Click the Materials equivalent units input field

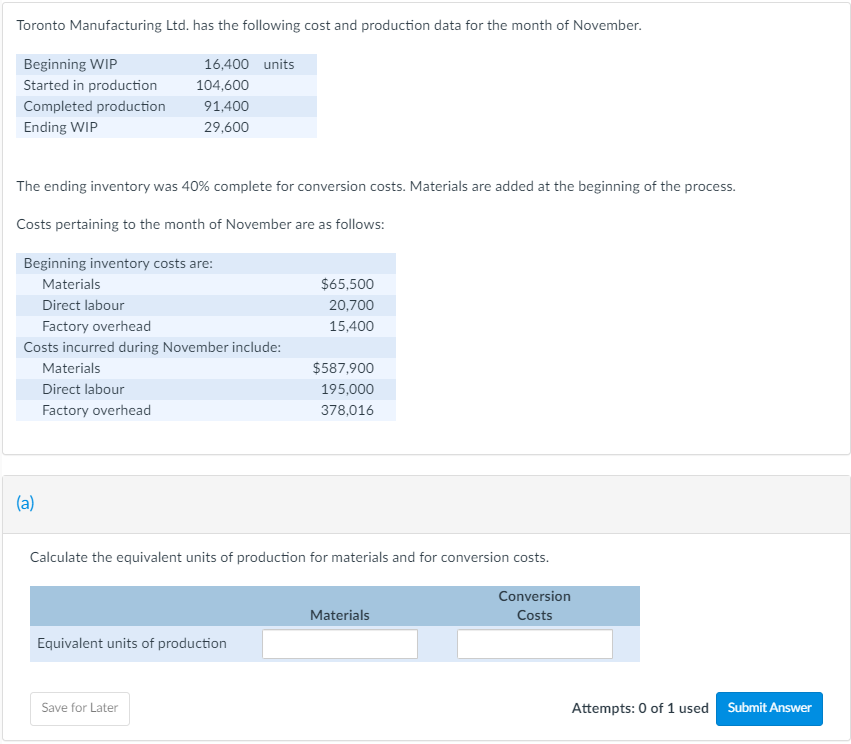tap(340, 644)
